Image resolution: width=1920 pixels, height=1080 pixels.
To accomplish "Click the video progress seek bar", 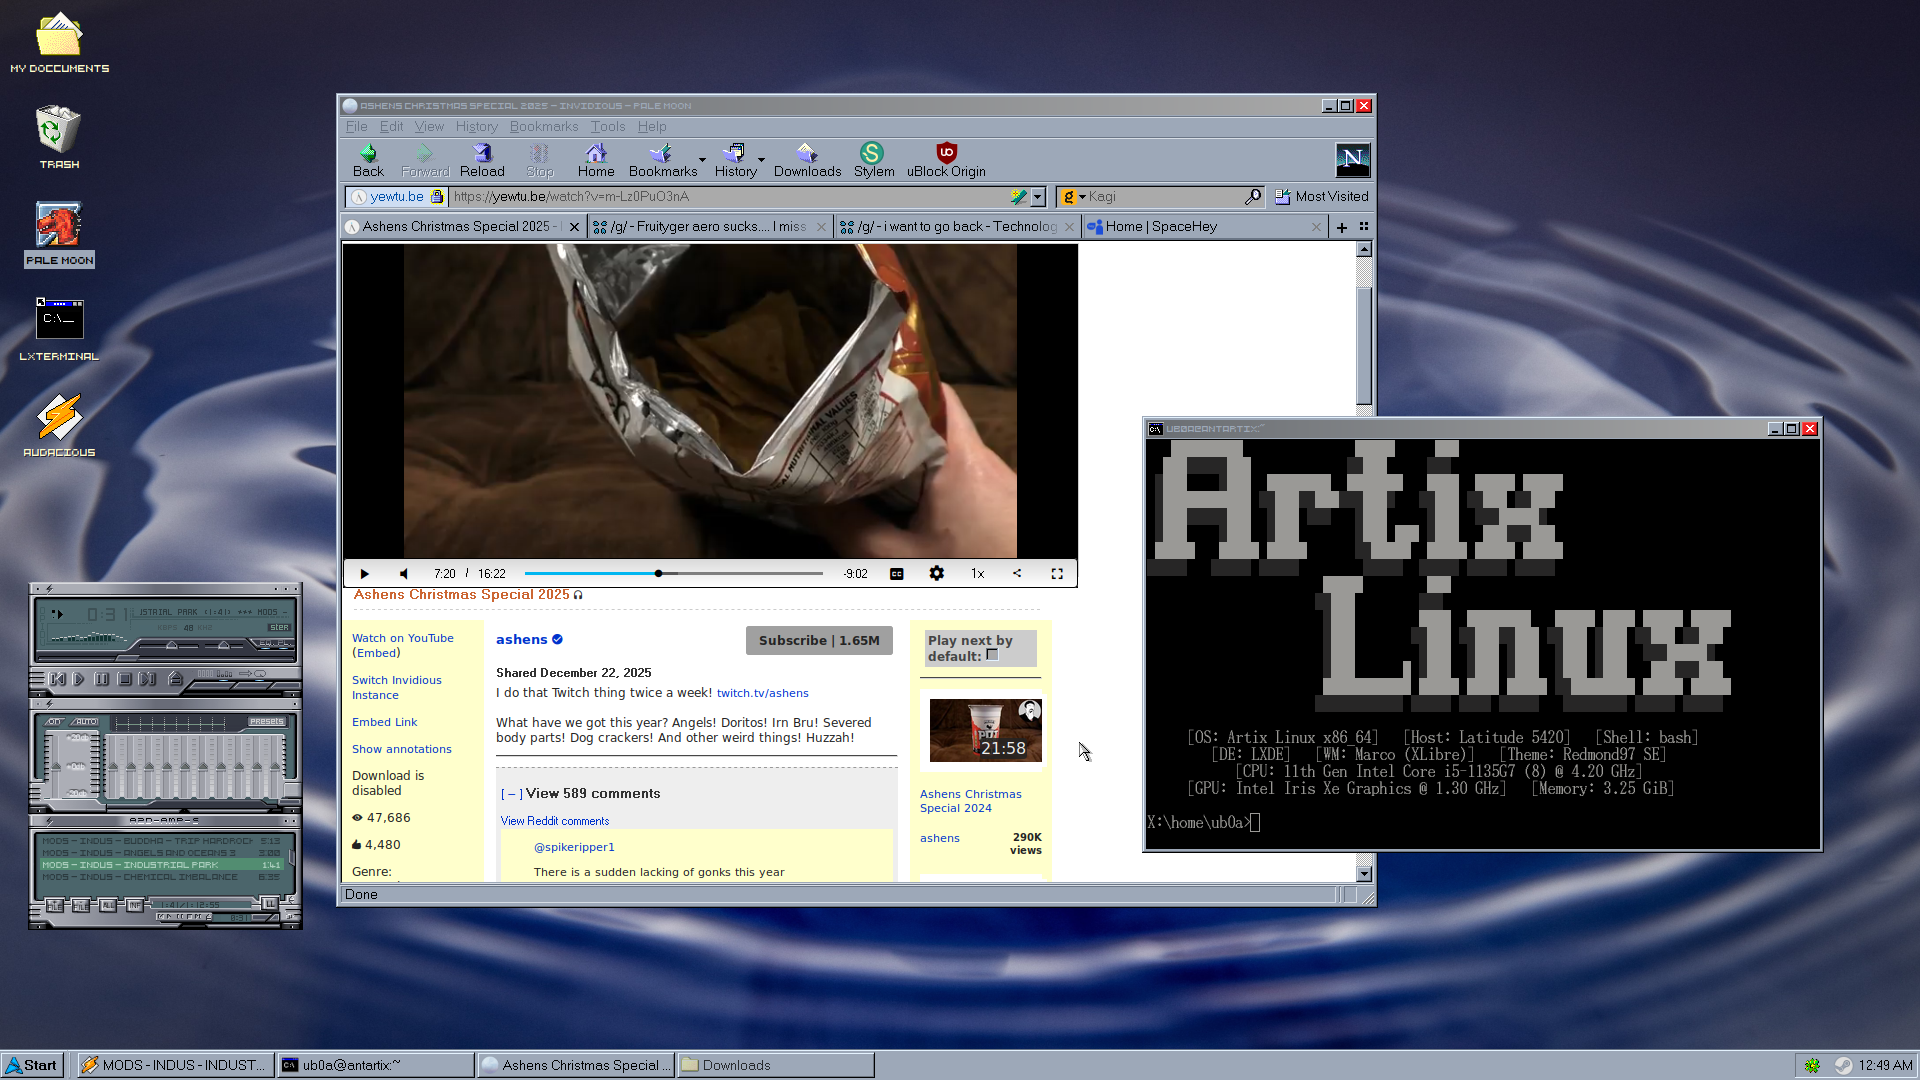I will coord(740,574).
